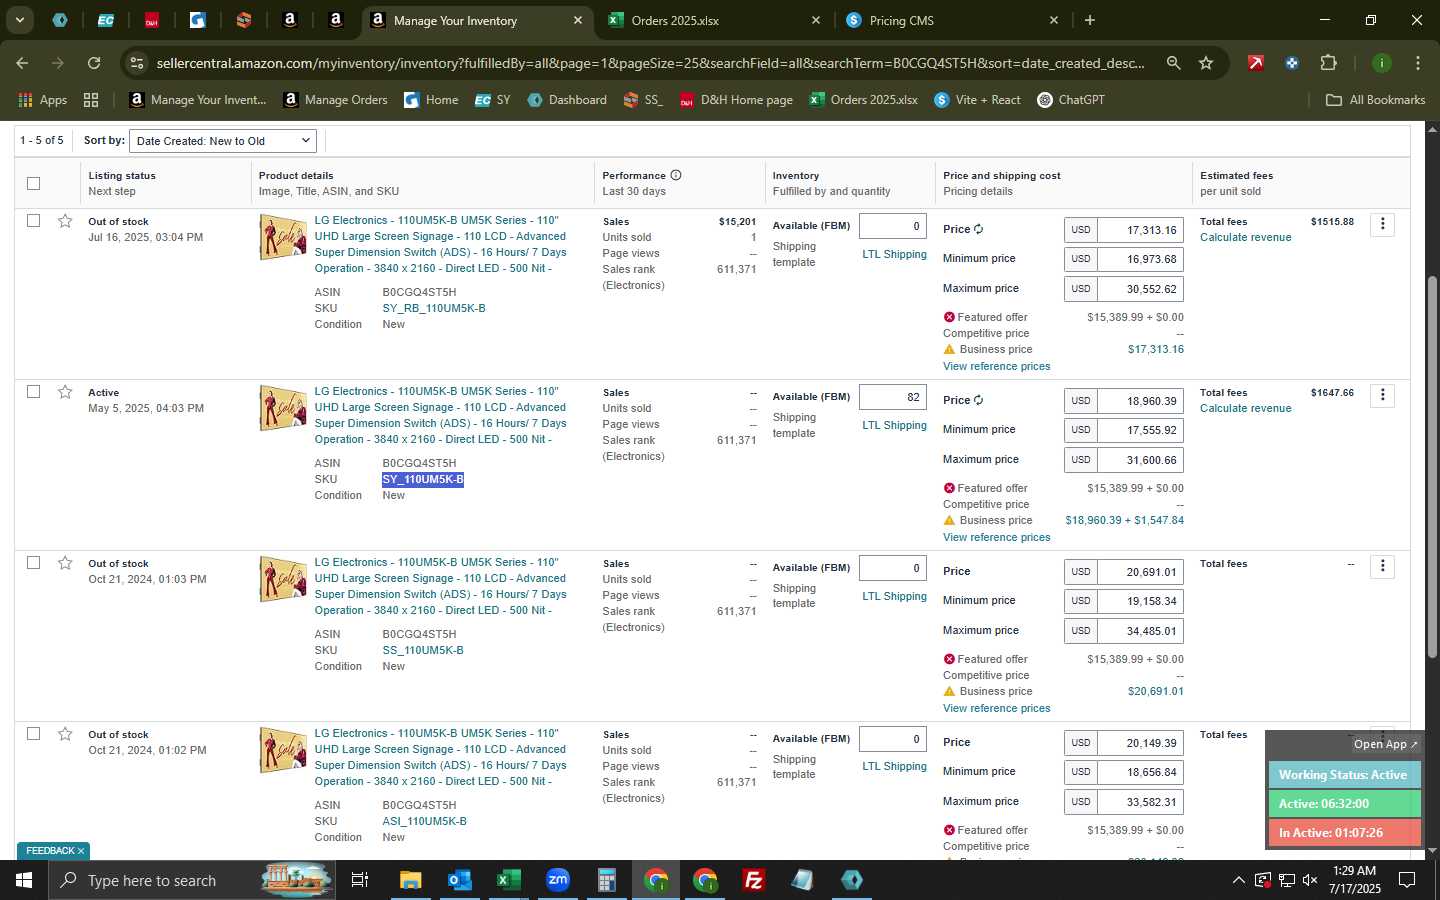
Task: Click price sync icon for SY_110UM5K-B row
Action: click(x=978, y=400)
